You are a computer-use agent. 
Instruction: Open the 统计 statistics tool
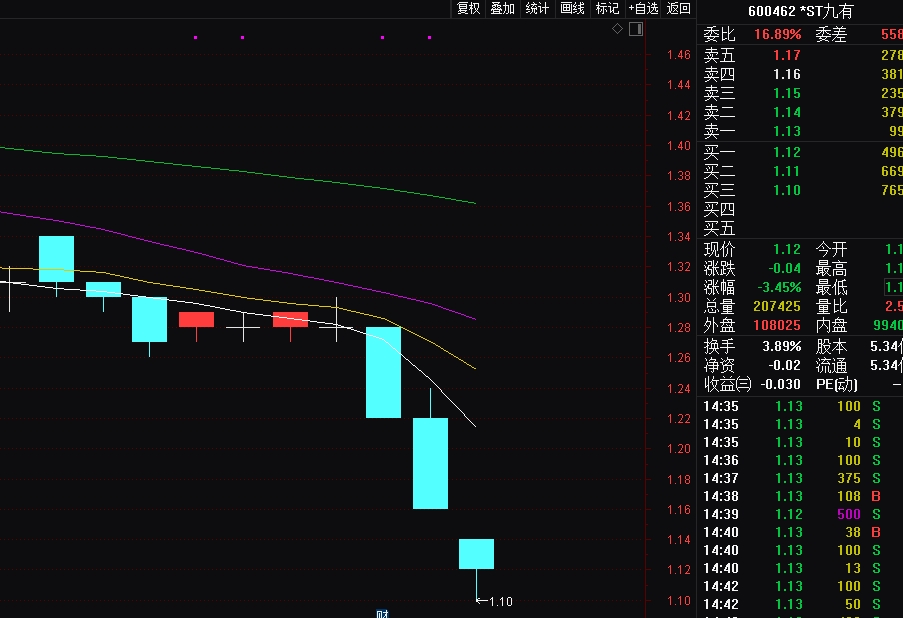(x=537, y=9)
